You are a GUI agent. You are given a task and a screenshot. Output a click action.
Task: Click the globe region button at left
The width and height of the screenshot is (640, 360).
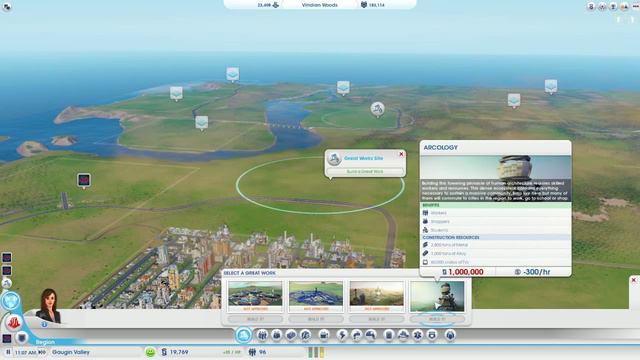(x=10, y=301)
